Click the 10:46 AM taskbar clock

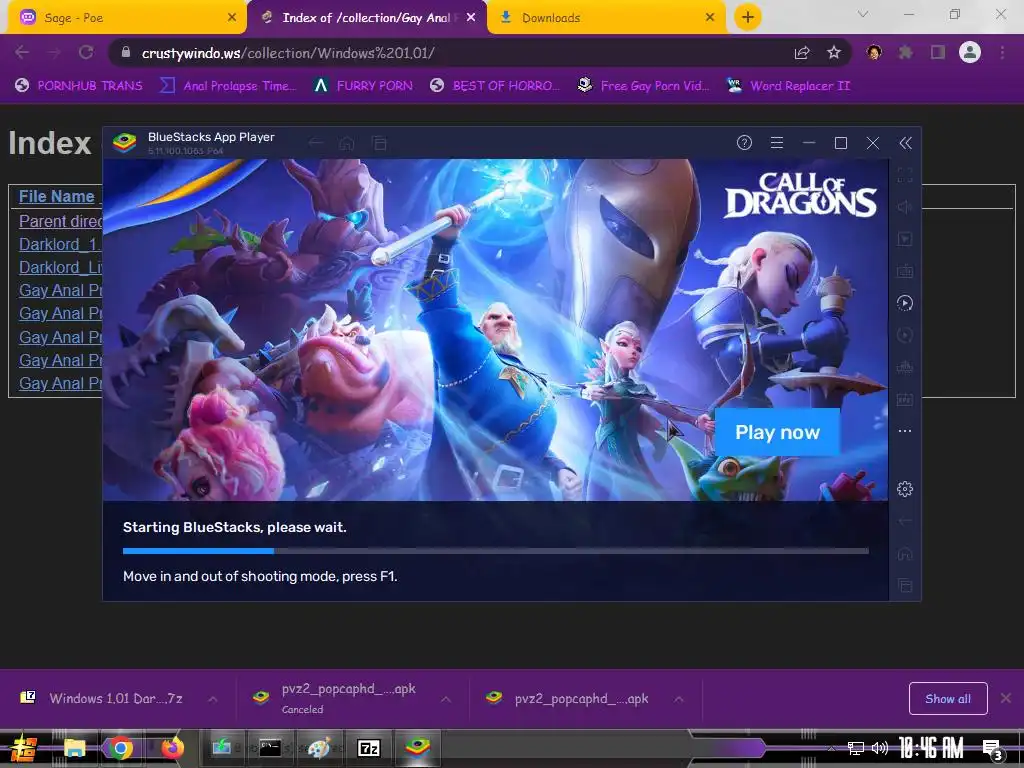point(931,748)
